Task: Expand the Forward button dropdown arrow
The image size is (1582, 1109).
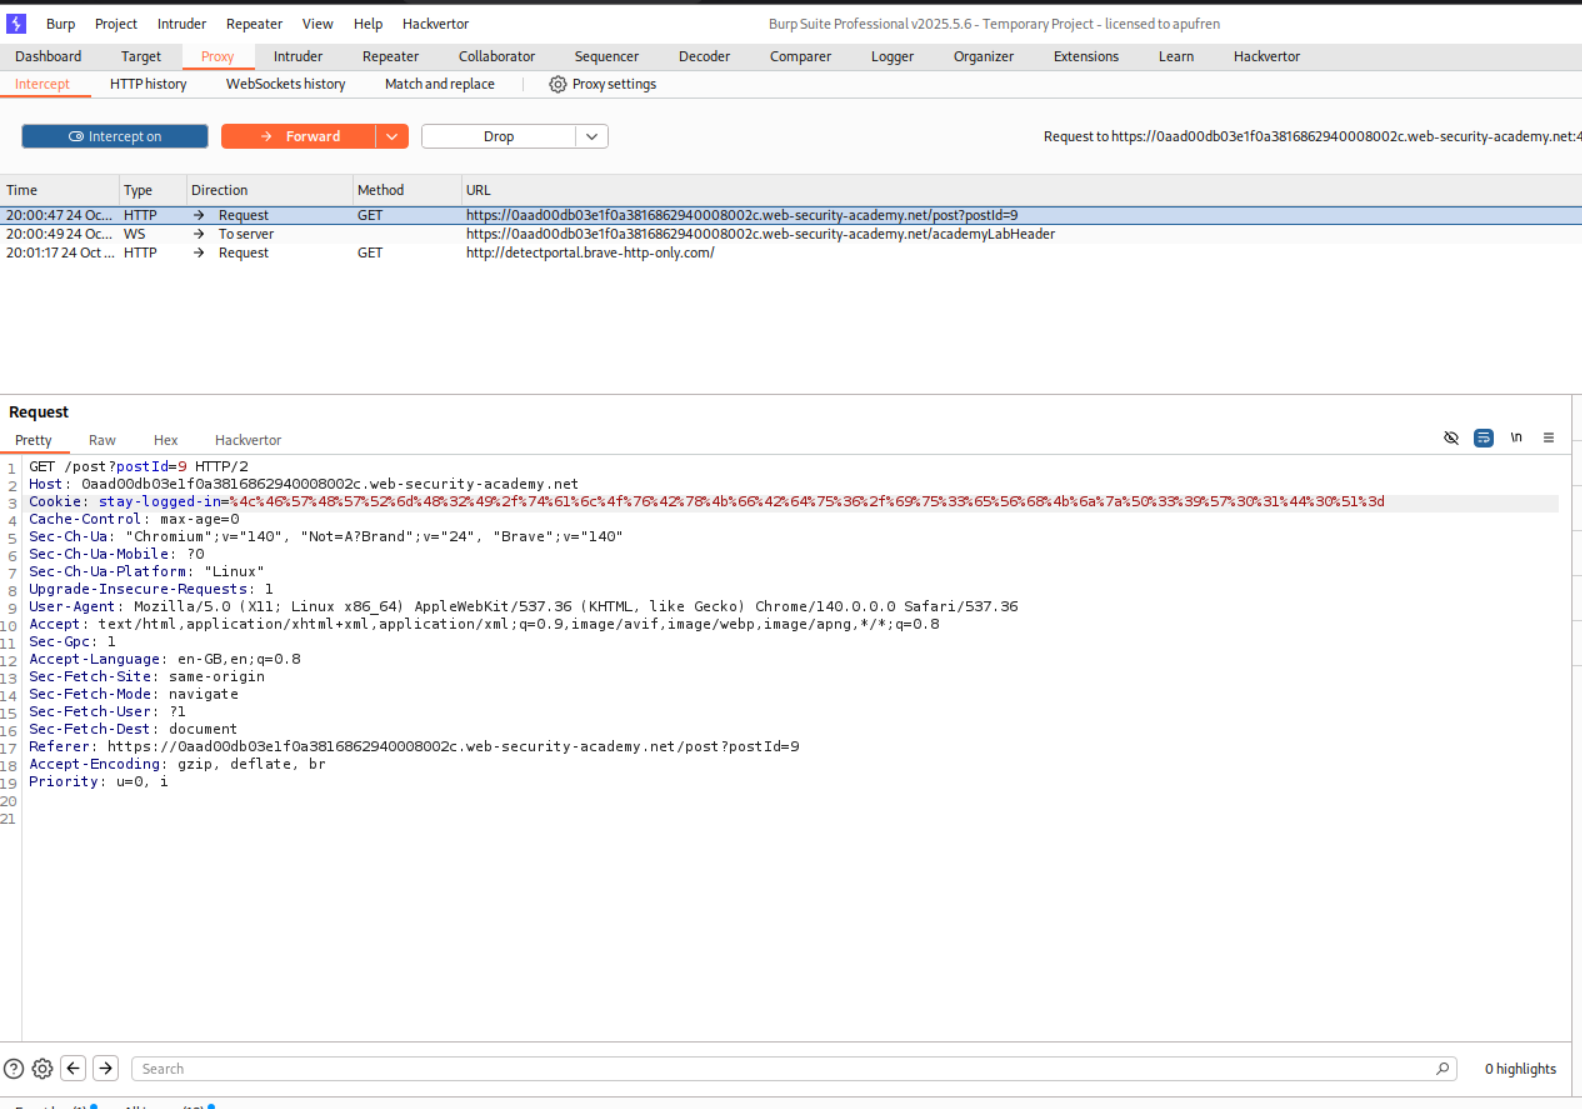Action: point(392,136)
